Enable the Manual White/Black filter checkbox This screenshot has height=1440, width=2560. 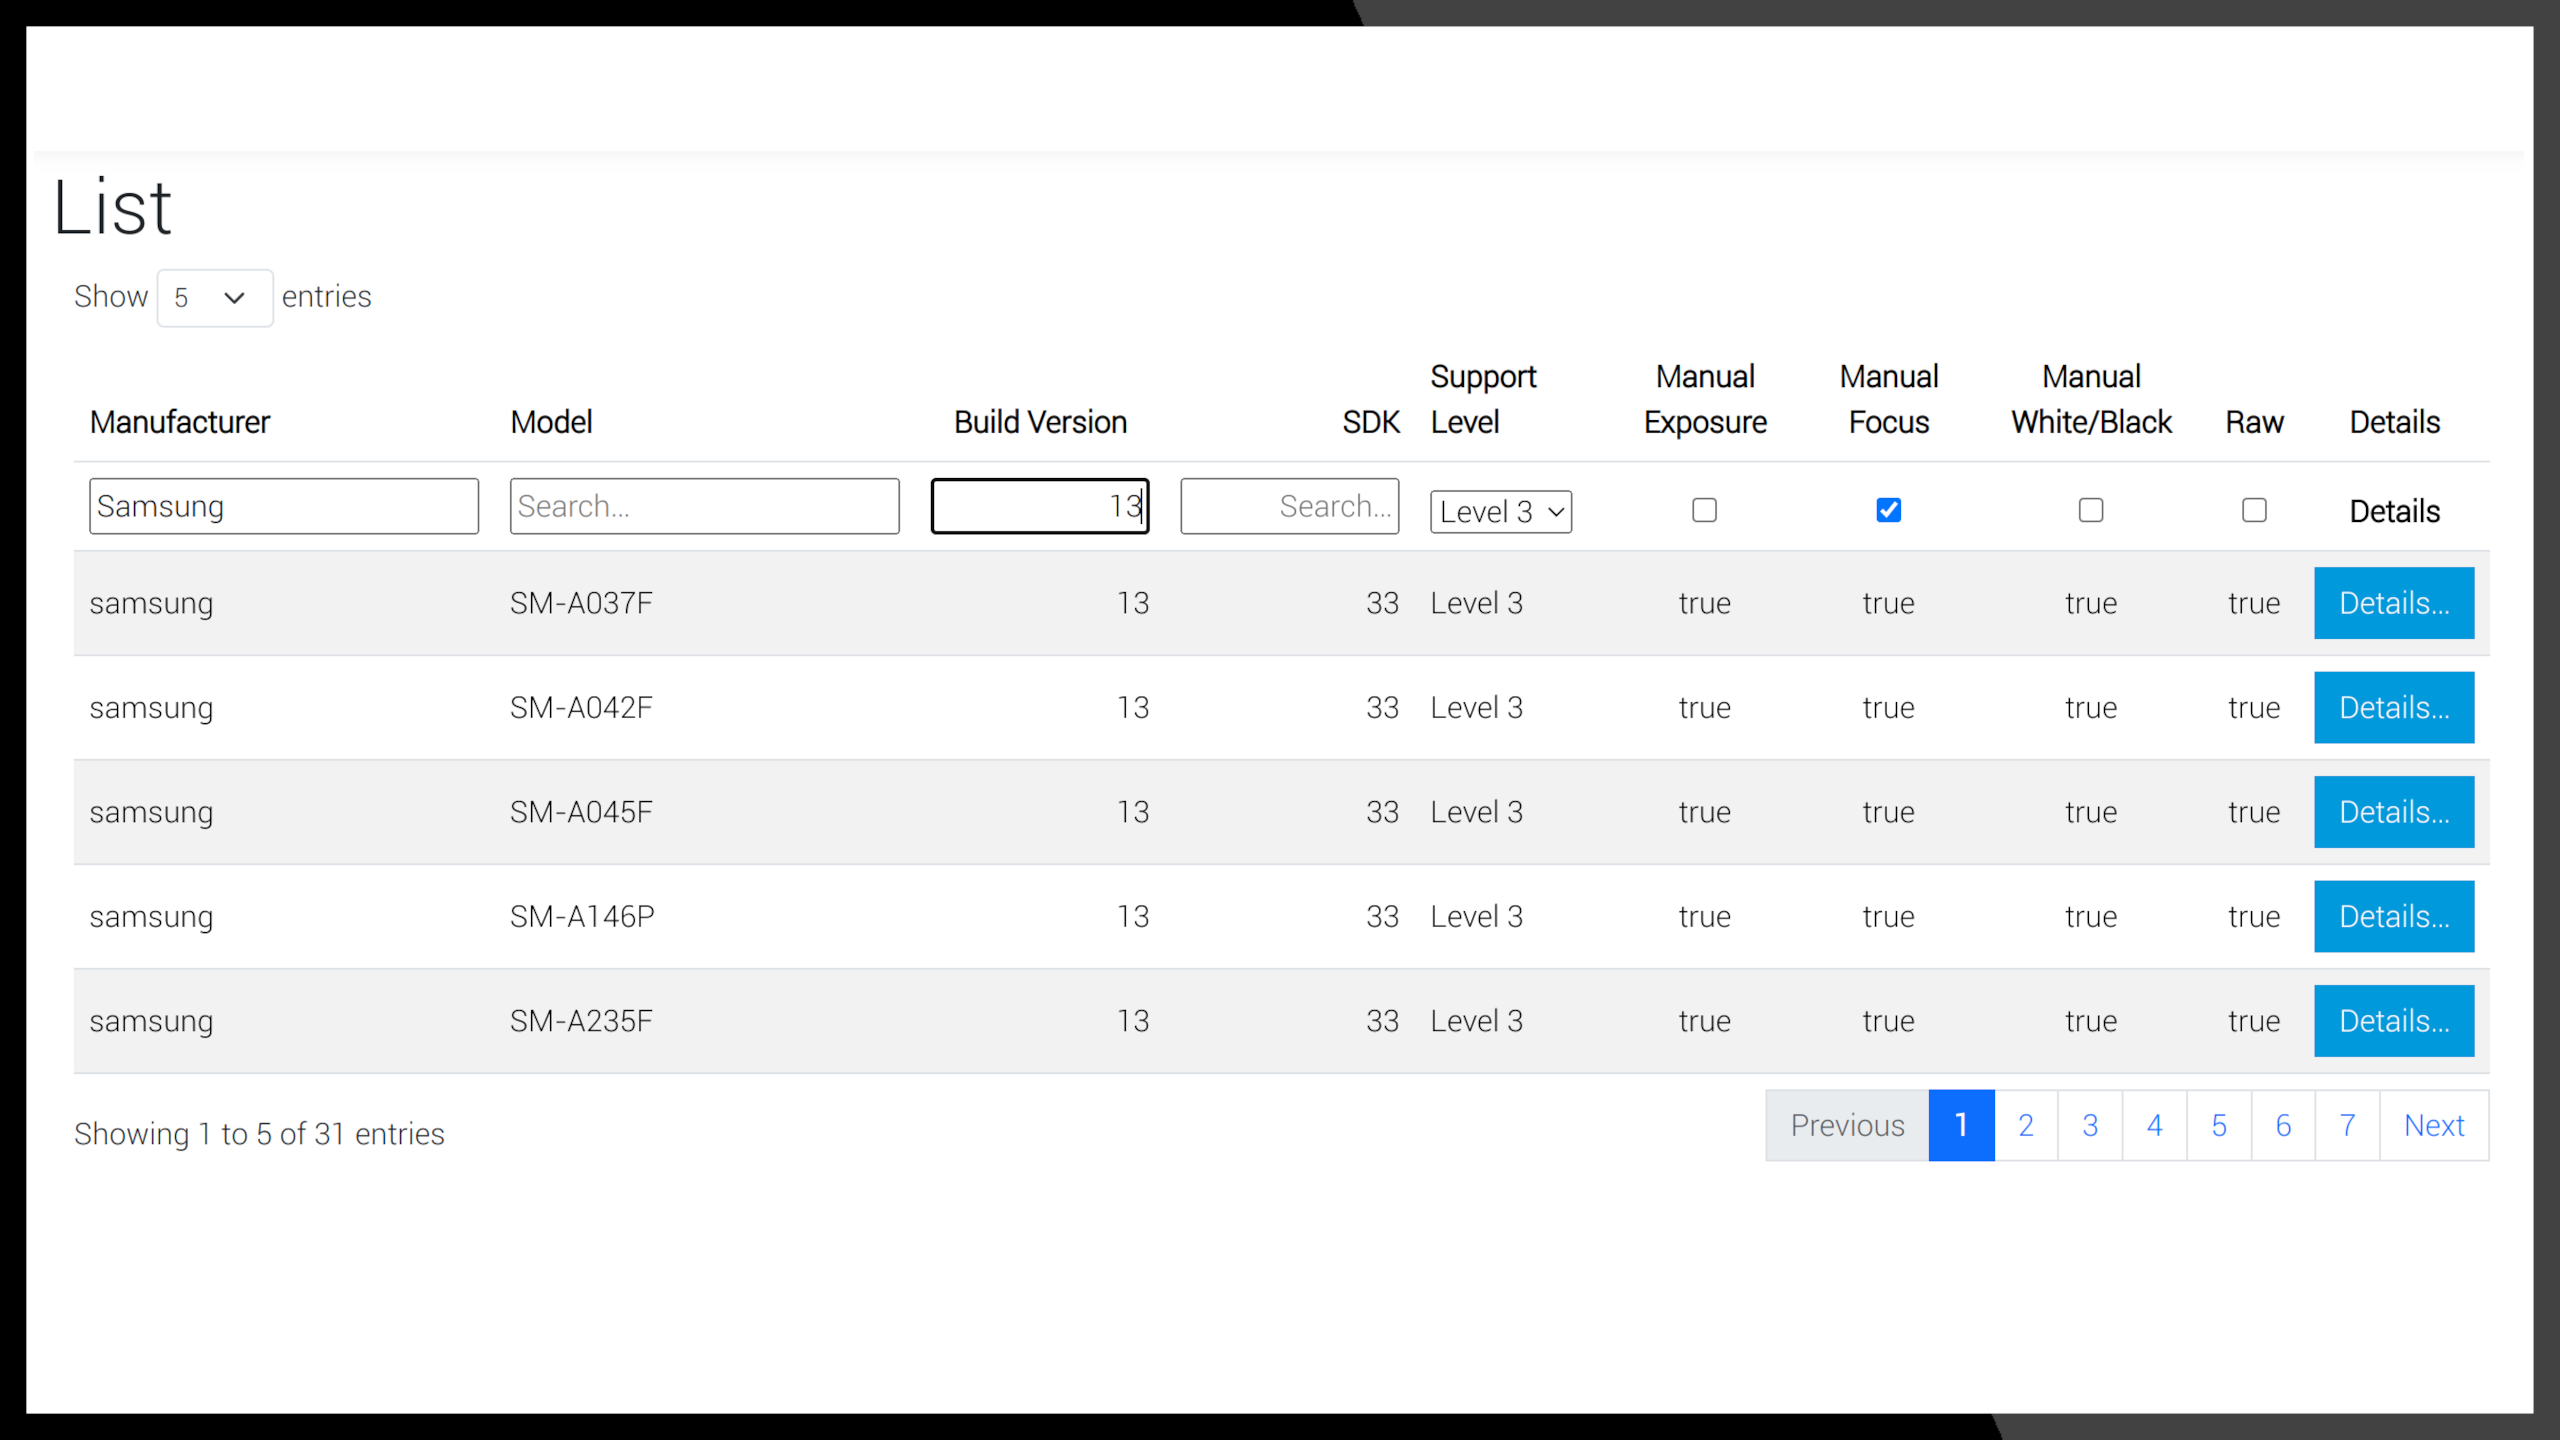click(x=2090, y=510)
